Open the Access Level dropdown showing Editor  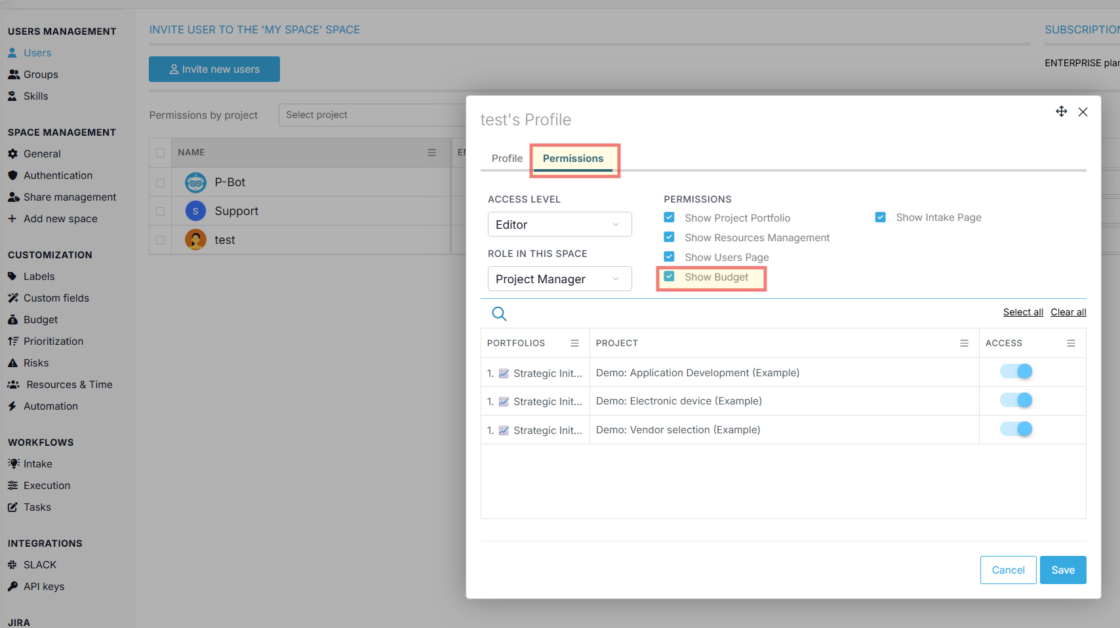click(x=559, y=224)
